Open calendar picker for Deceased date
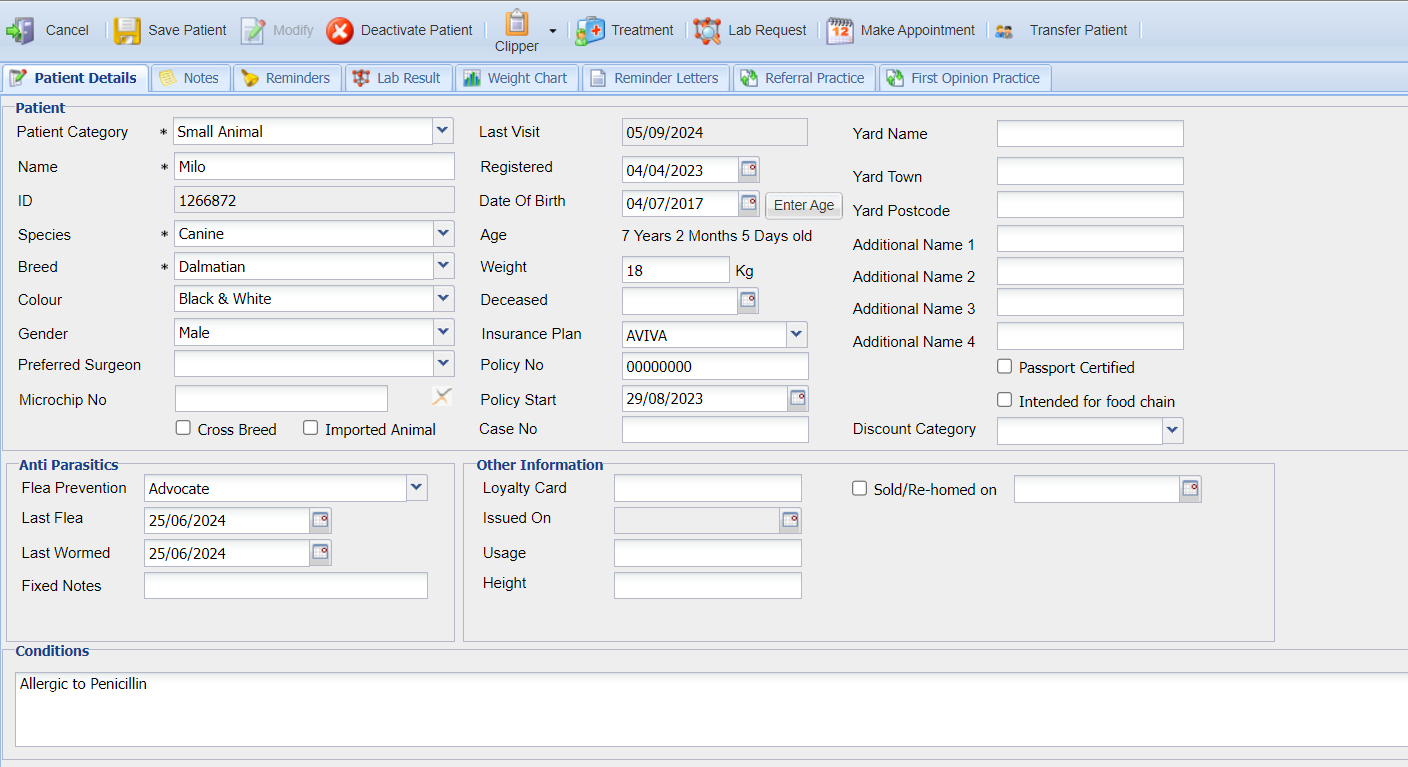 click(x=748, y=300)
